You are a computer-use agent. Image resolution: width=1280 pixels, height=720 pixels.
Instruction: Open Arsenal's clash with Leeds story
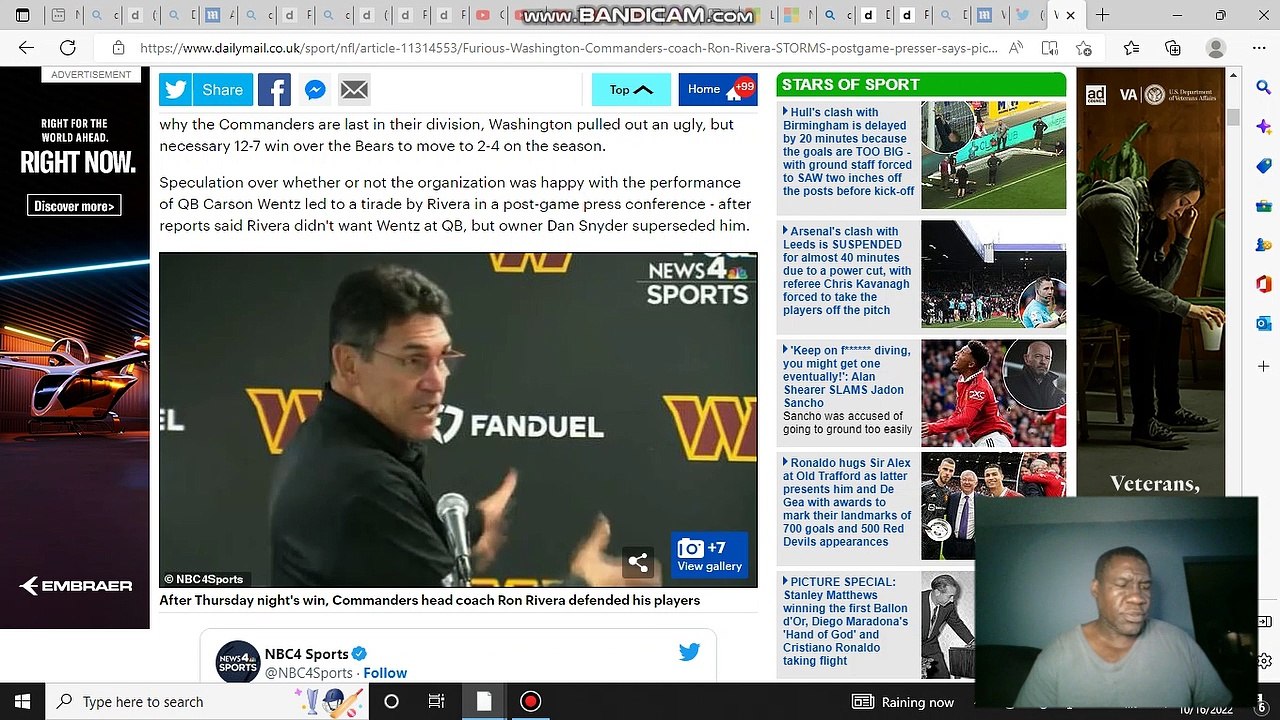[847, 271]
